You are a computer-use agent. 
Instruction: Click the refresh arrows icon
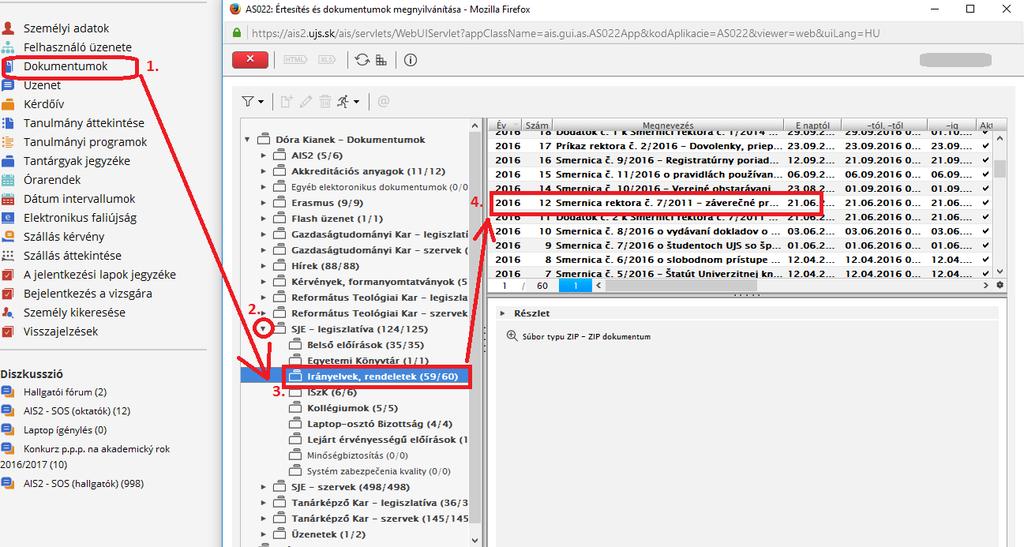click(362, 60)
